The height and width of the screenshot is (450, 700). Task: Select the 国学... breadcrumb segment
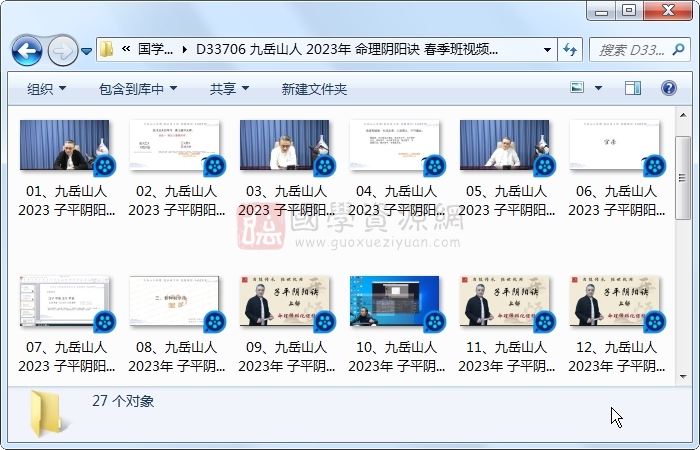[155, 49]
